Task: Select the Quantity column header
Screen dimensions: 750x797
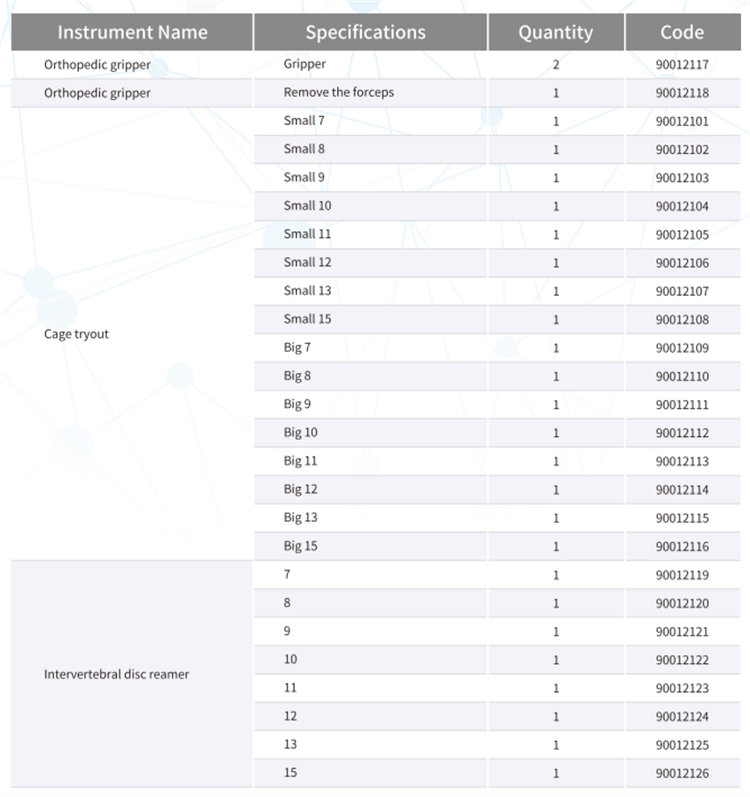Action: coord(555,32)
